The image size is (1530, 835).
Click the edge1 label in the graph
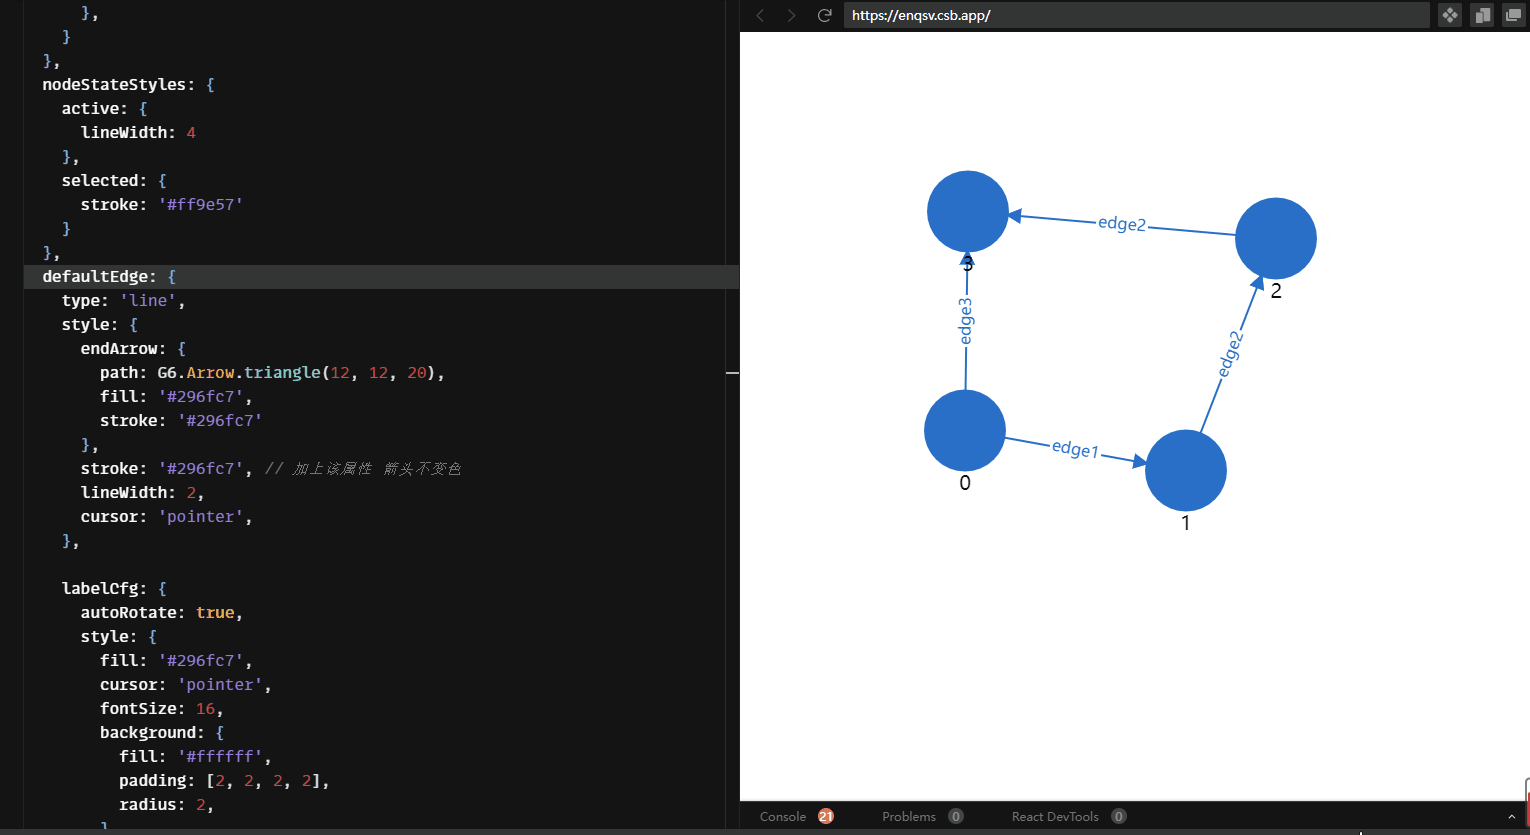tap(1075, 448)
